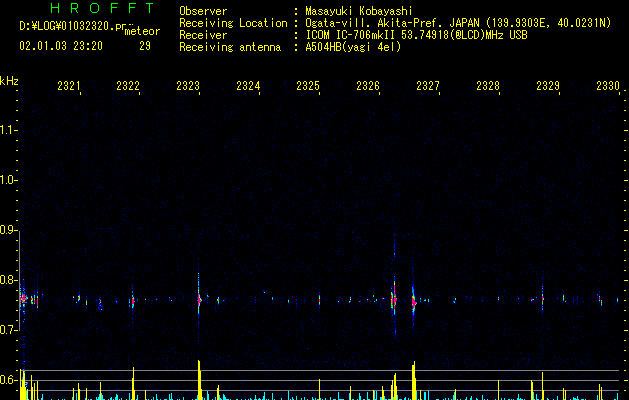Select the log file path D:¥LOG¥01032320

pyautogui.click(x=66, y=26)
